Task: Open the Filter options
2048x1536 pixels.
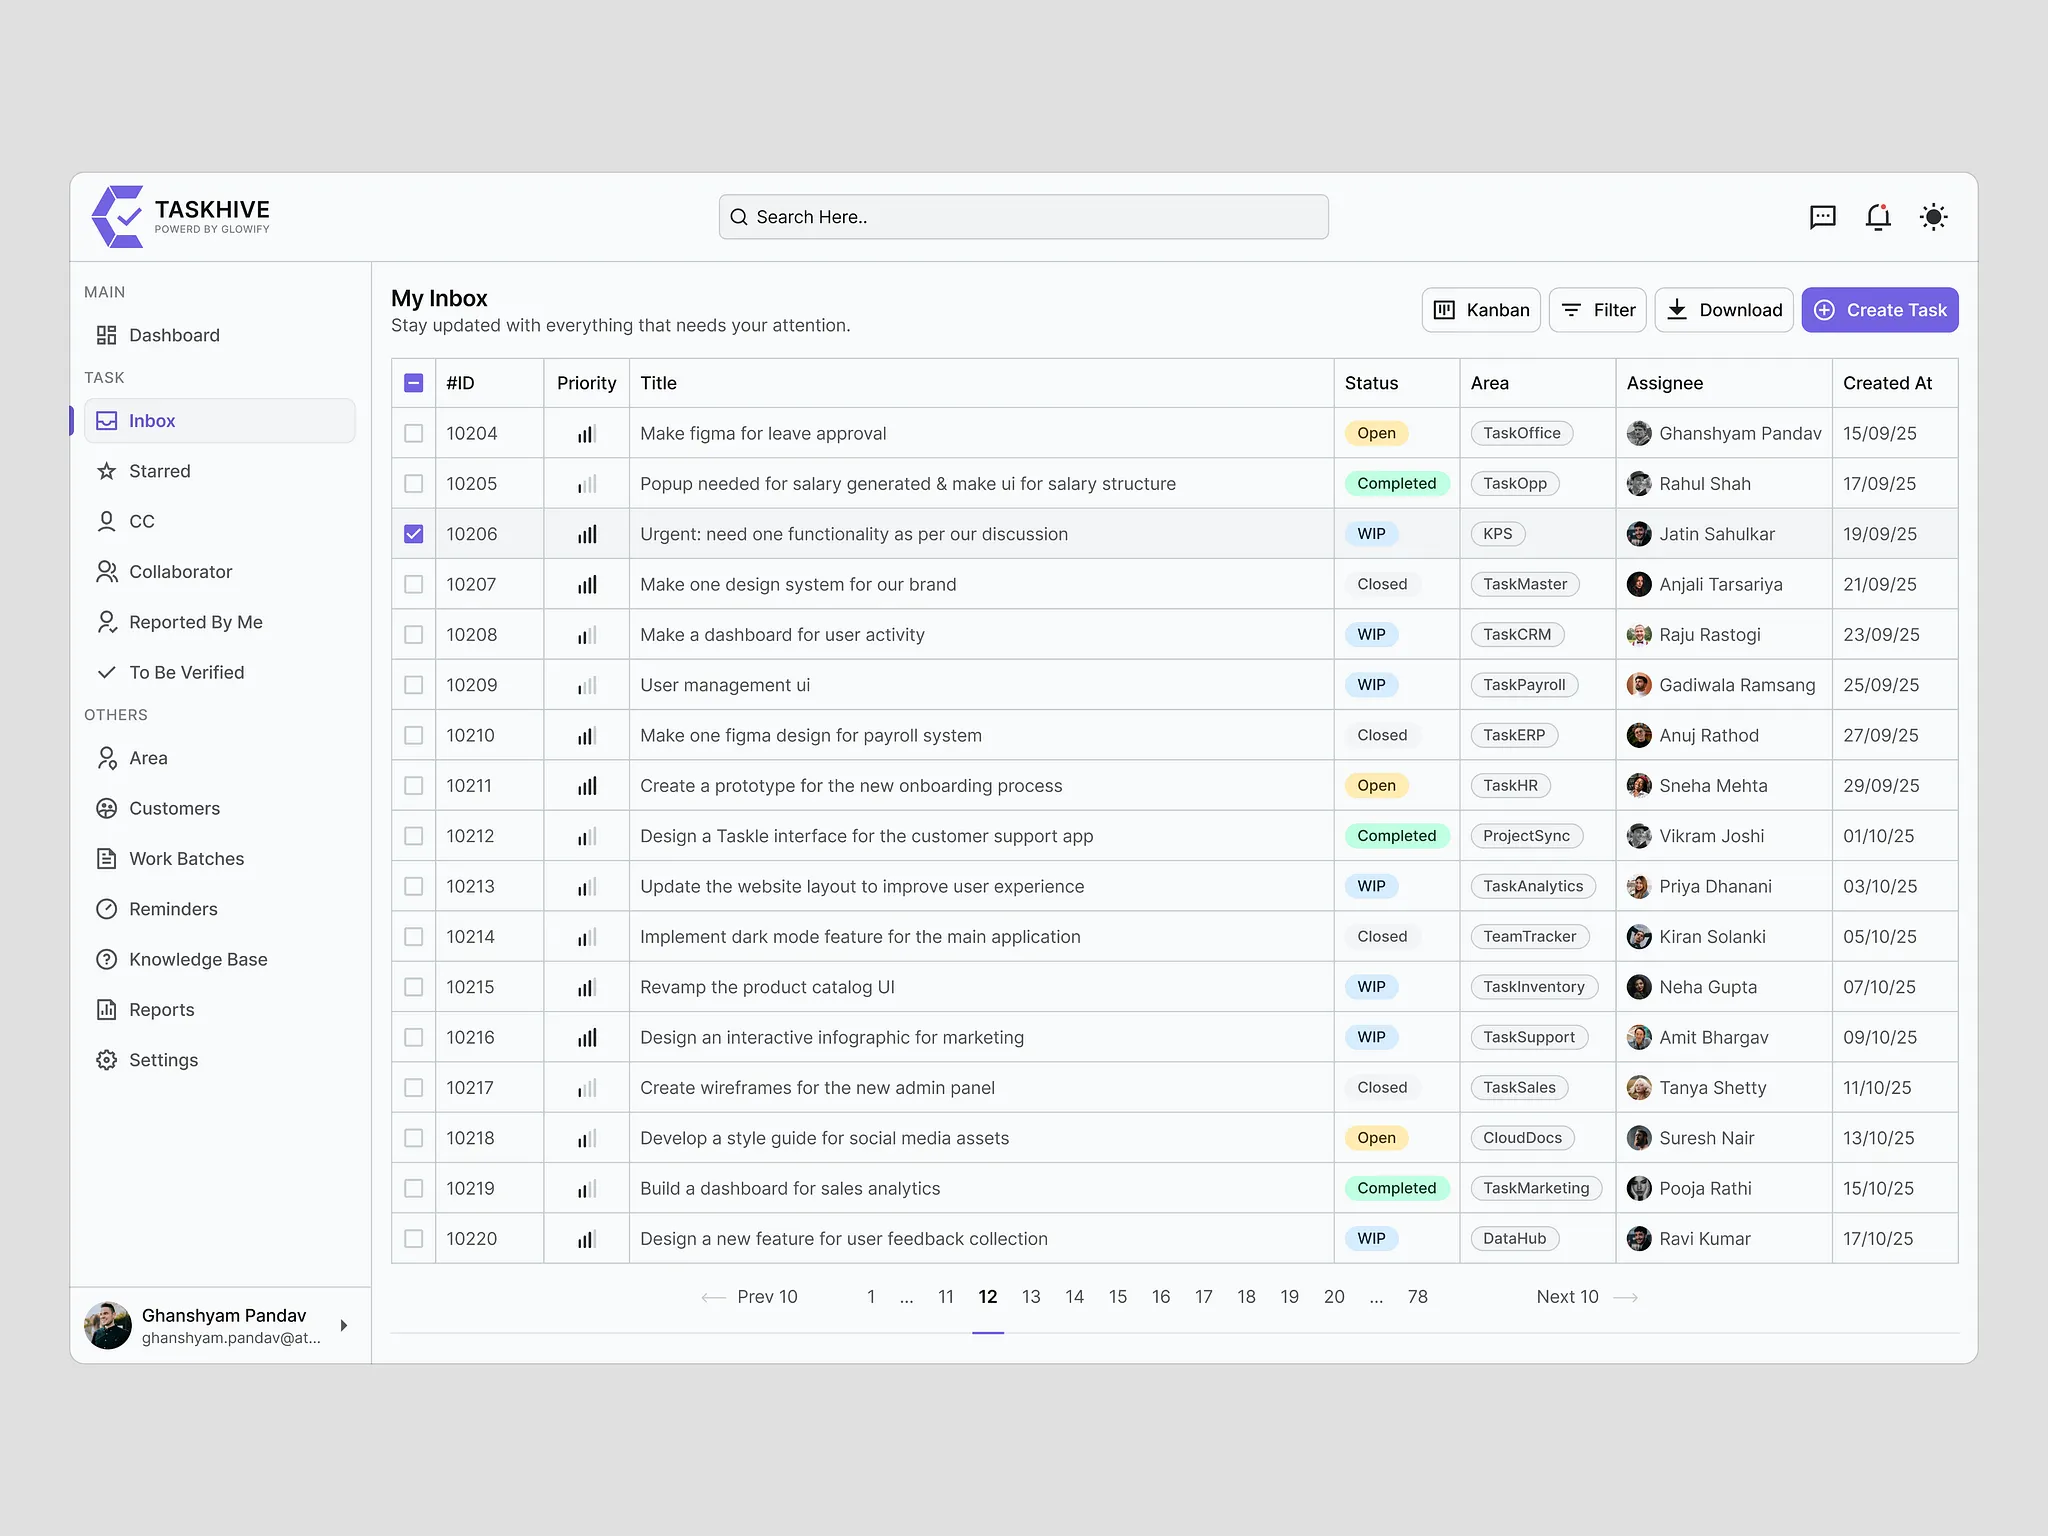Action: click(x=1597, y=310)
